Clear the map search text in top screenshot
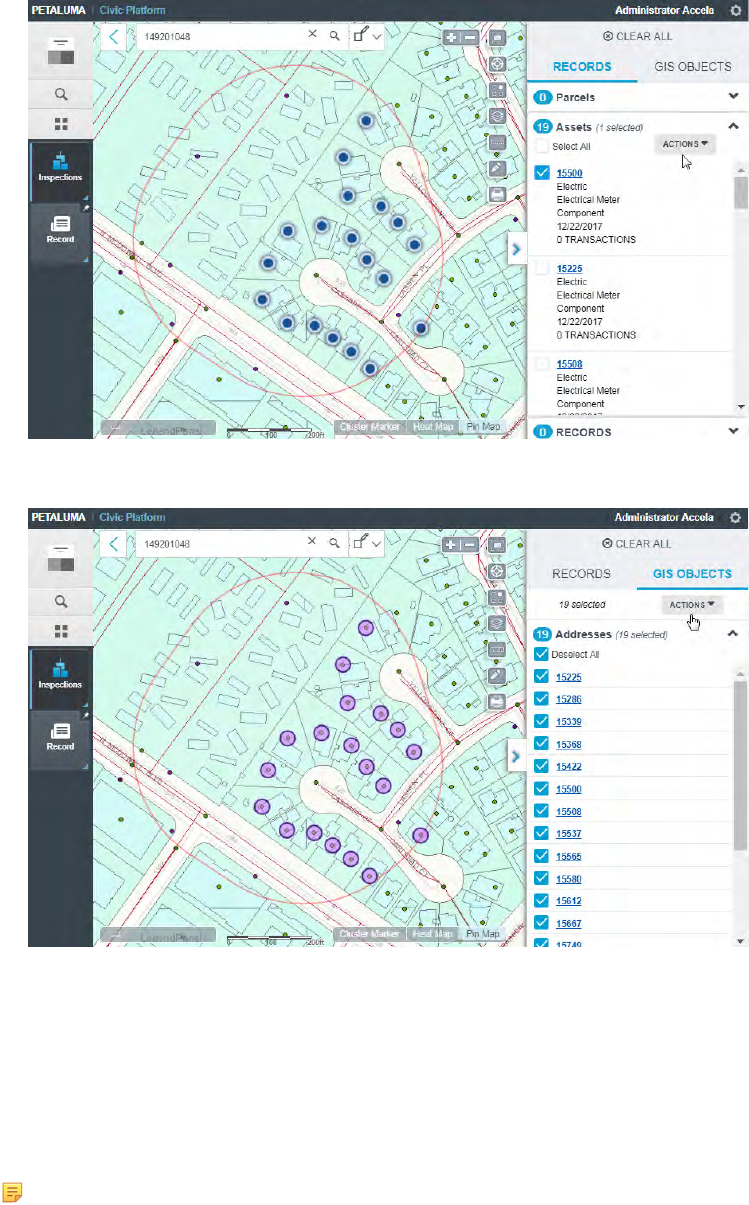The height and width of the screenshot is (1205, 749). [311, 35]
